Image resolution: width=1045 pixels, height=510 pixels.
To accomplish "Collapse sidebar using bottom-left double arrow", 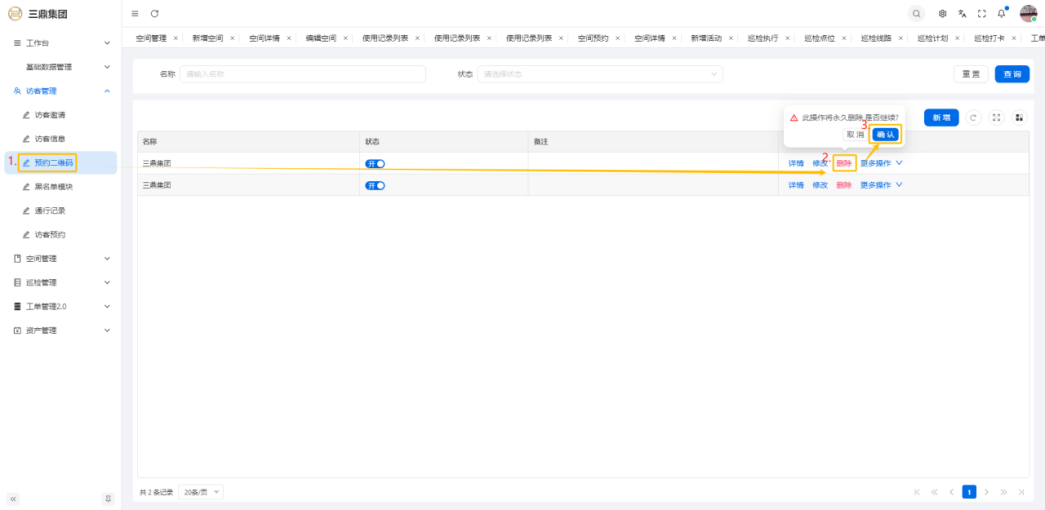I will click(14, 498).
